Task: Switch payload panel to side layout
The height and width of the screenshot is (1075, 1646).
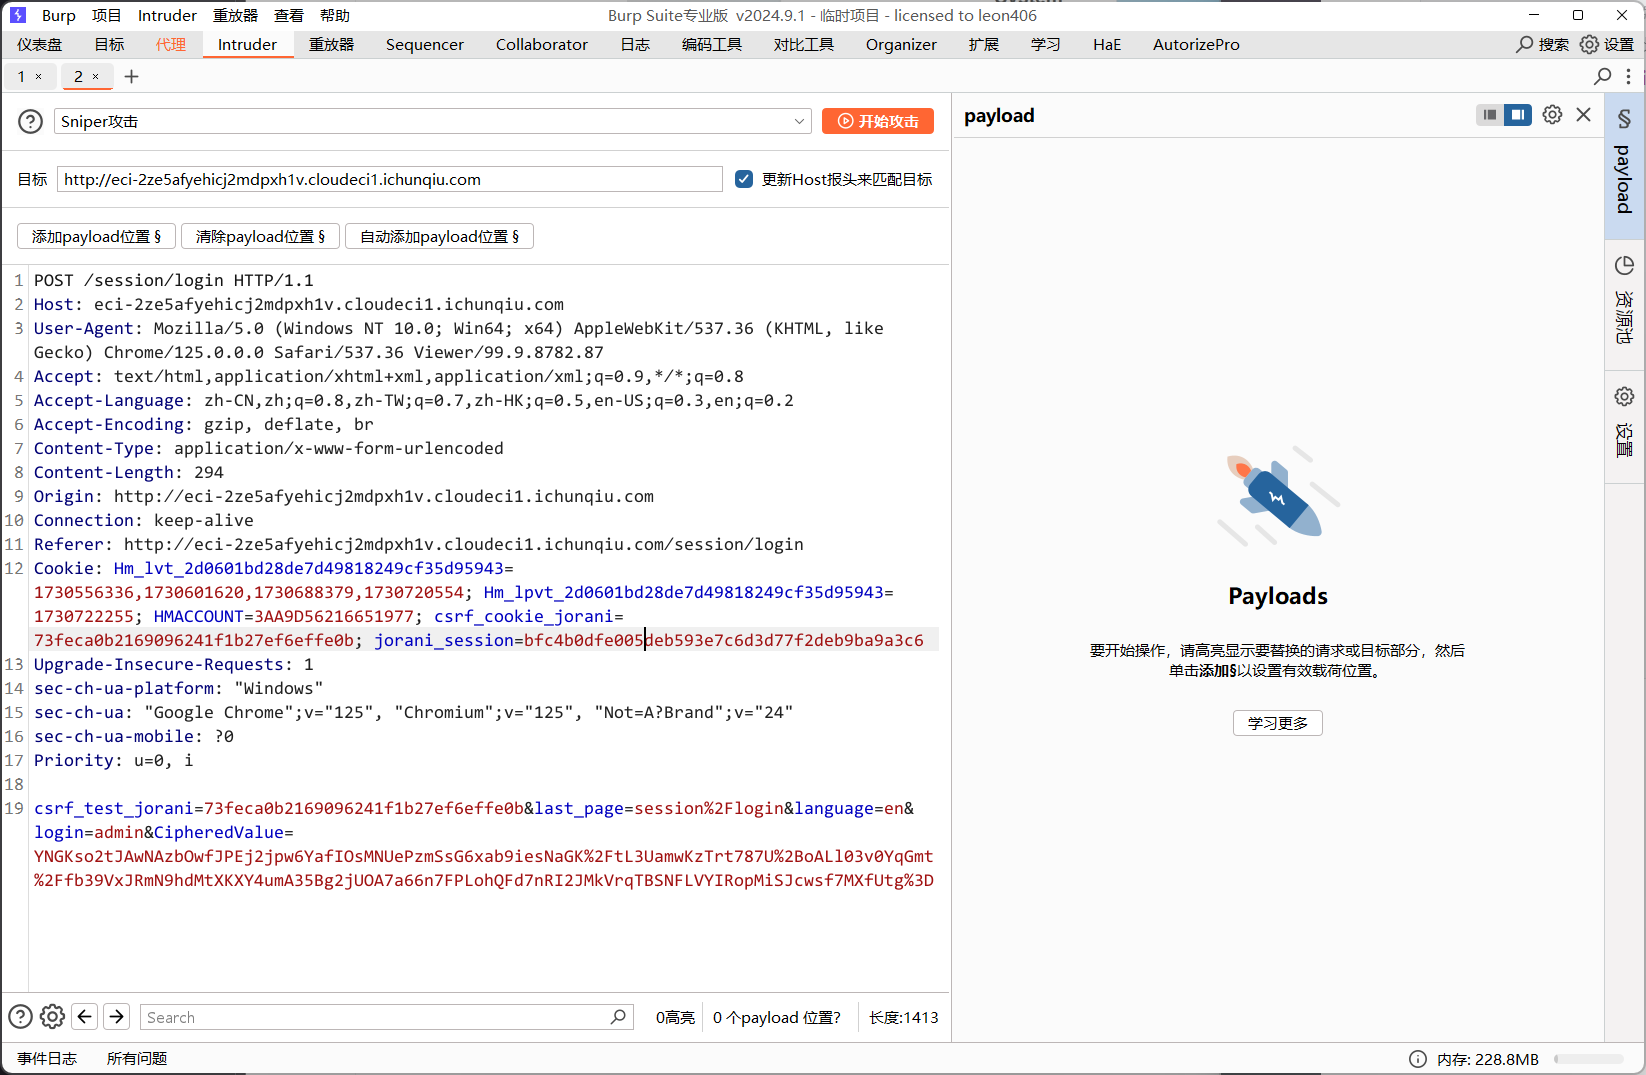Action: coord(1518,115)
